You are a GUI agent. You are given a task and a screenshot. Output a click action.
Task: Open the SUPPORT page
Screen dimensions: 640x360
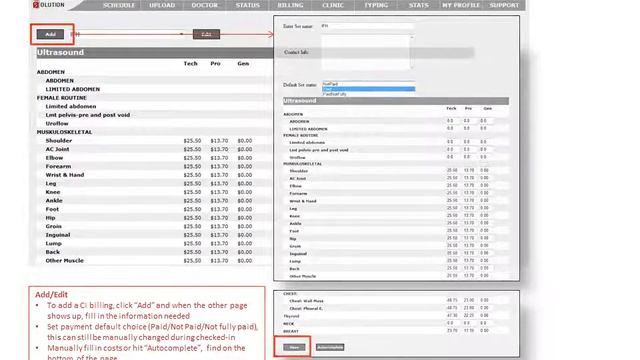[x=504, y=5]
